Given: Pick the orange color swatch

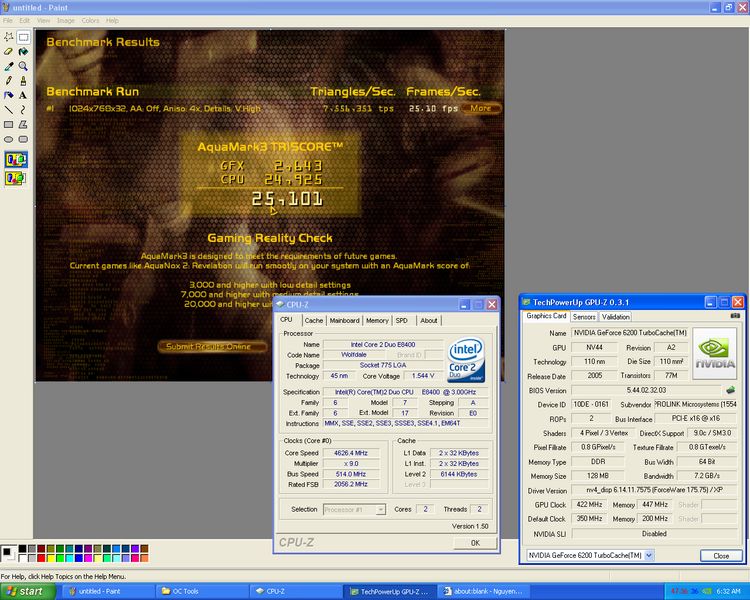Looking at the screenshot, I should click(144, 558).
